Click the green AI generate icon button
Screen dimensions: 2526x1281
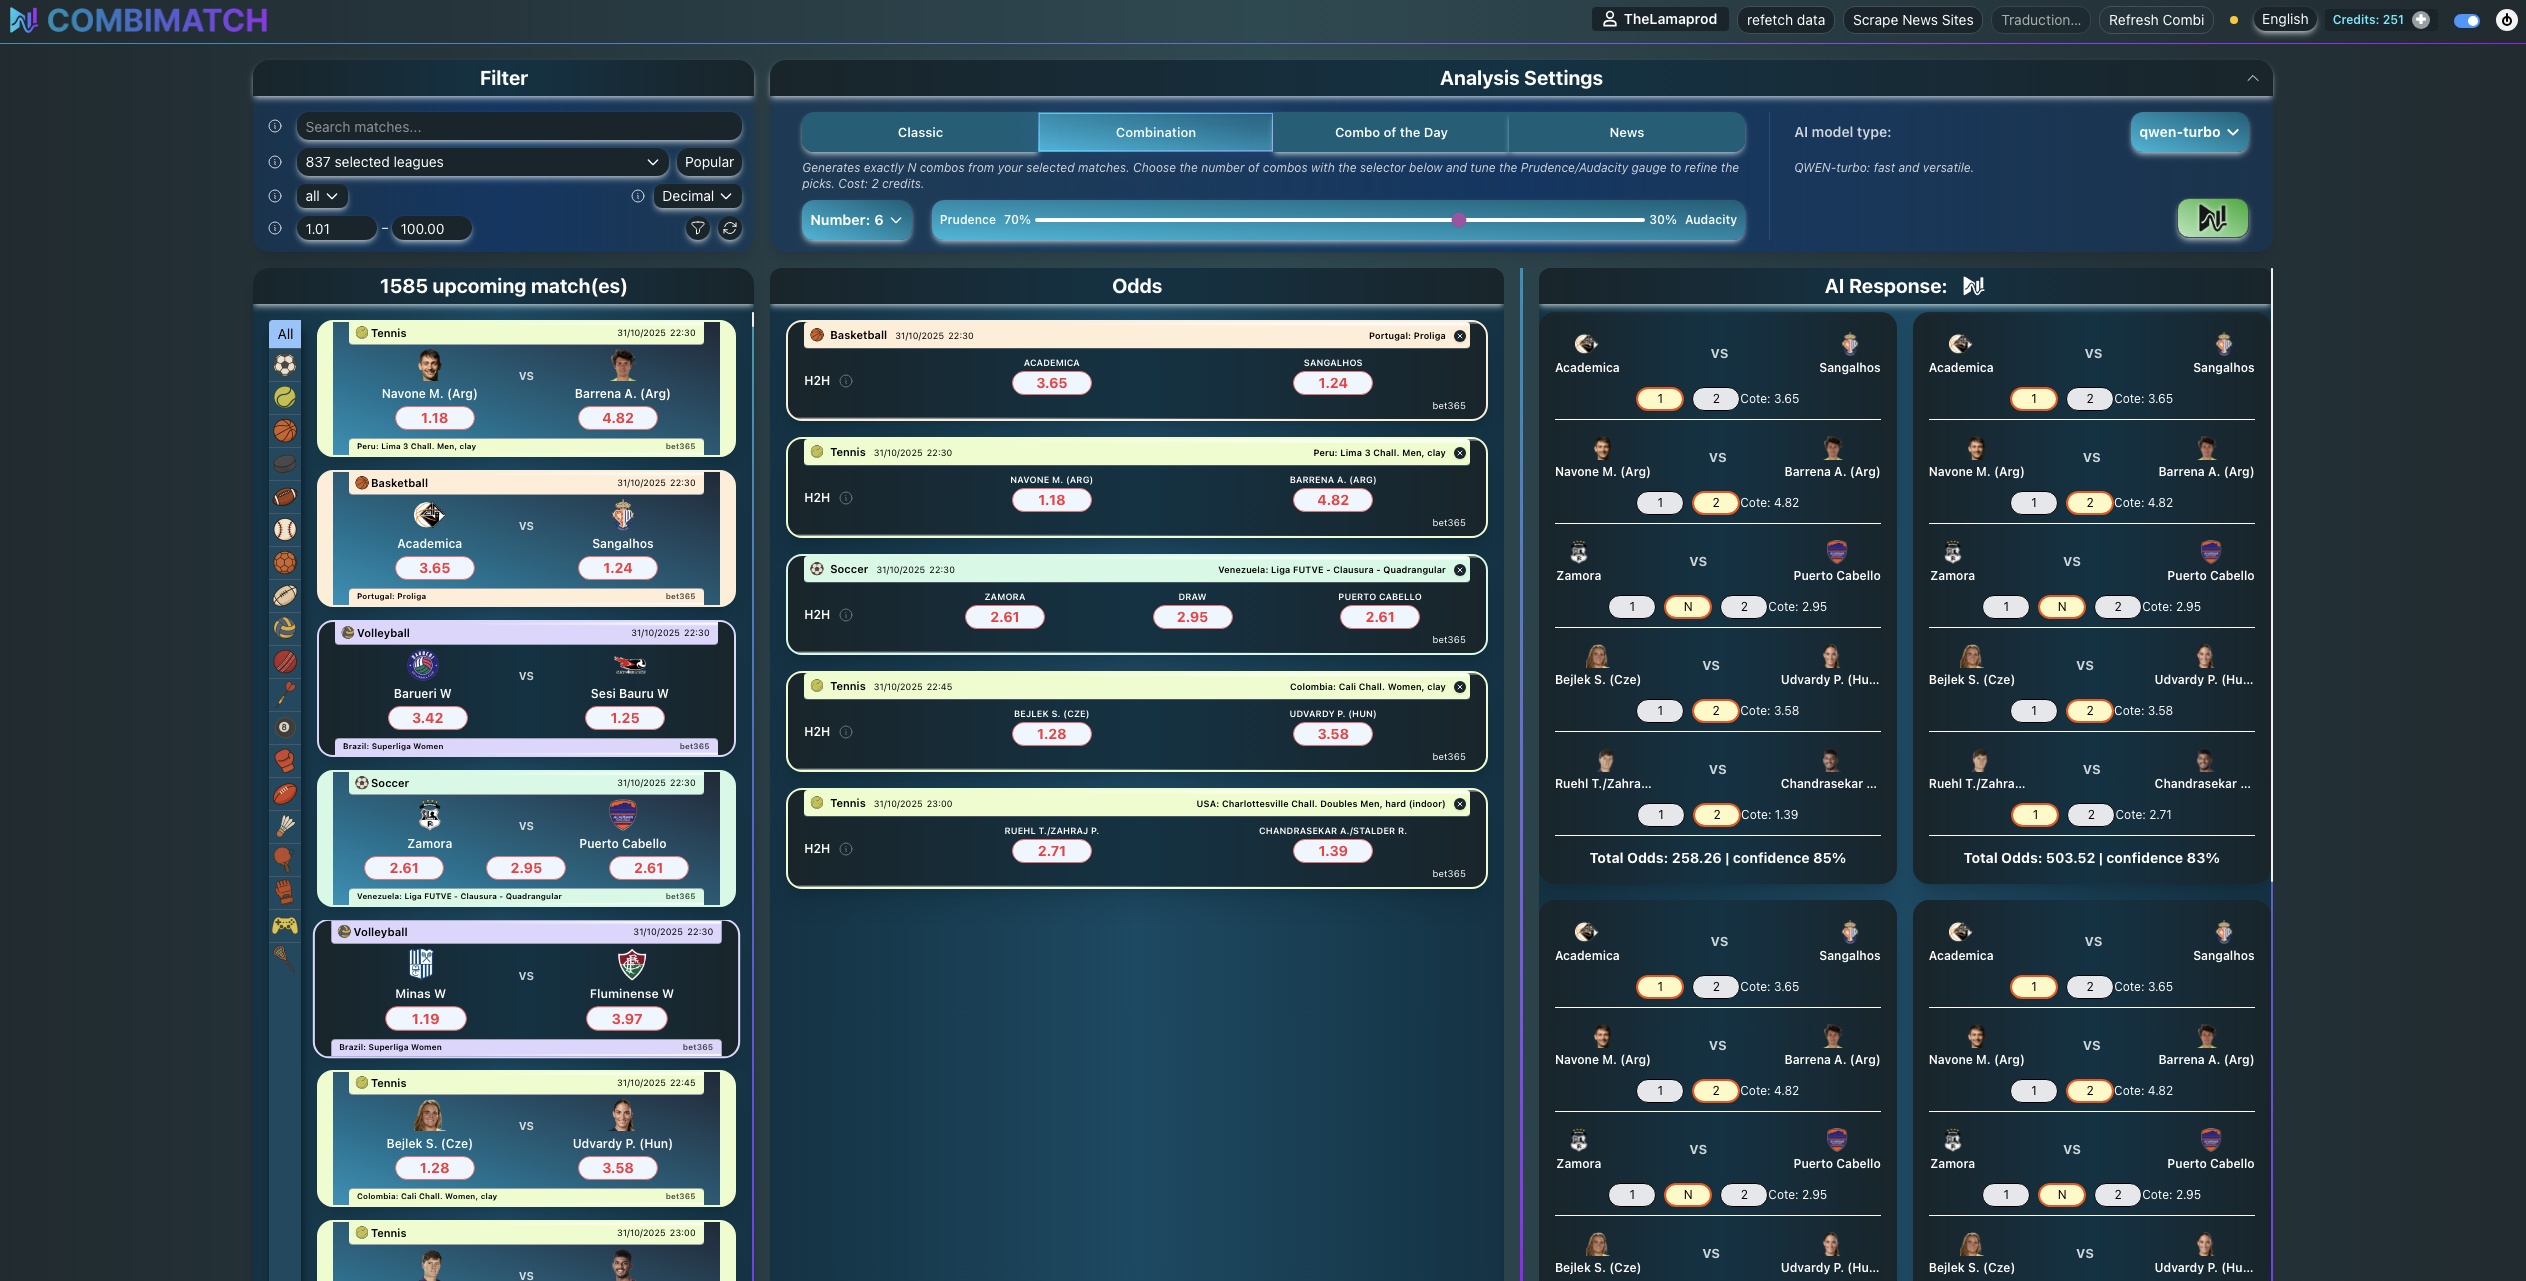point(2212,218)
